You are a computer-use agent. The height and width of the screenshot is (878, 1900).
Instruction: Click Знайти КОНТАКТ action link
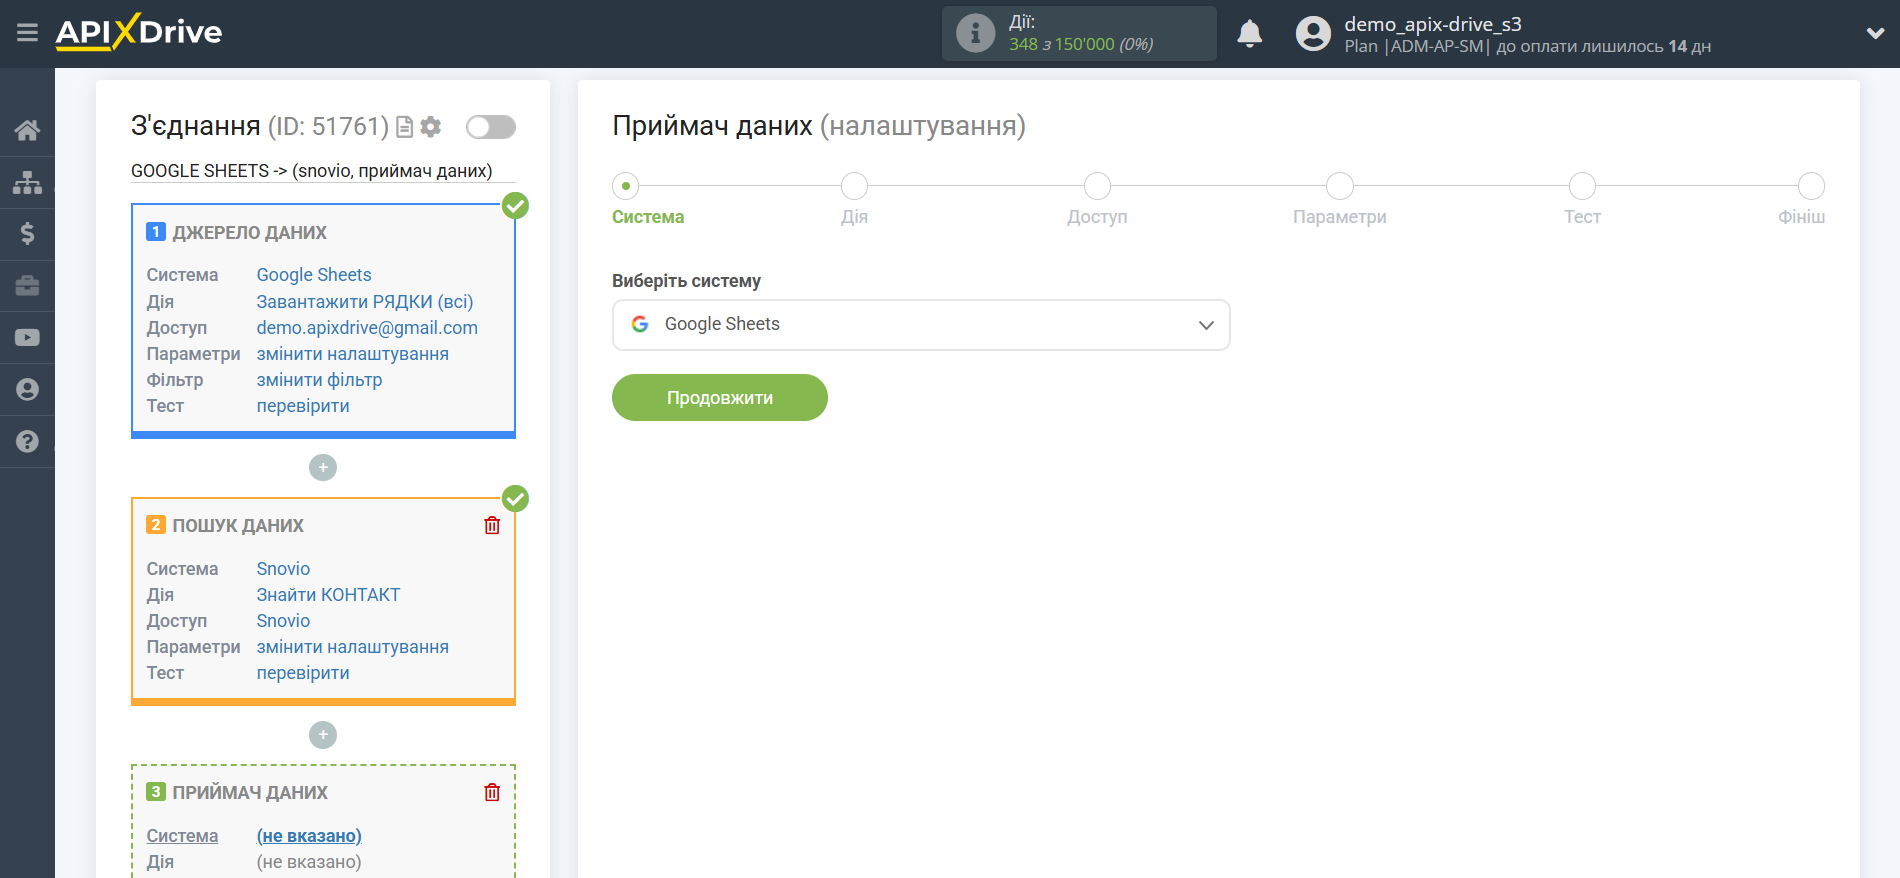tap(328, 594)
